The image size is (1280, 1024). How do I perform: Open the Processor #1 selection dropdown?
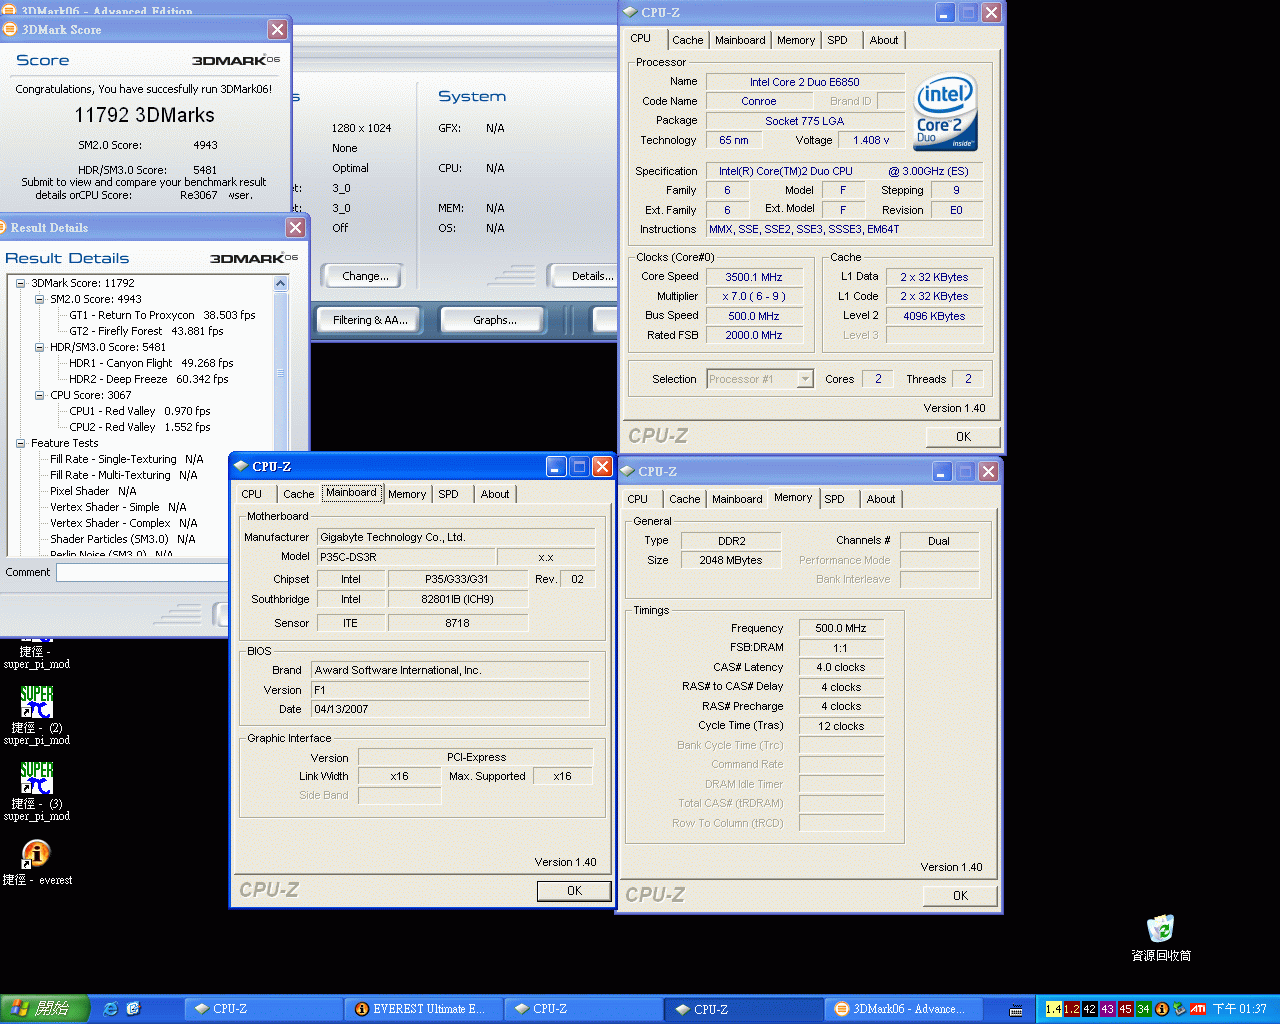805,379
